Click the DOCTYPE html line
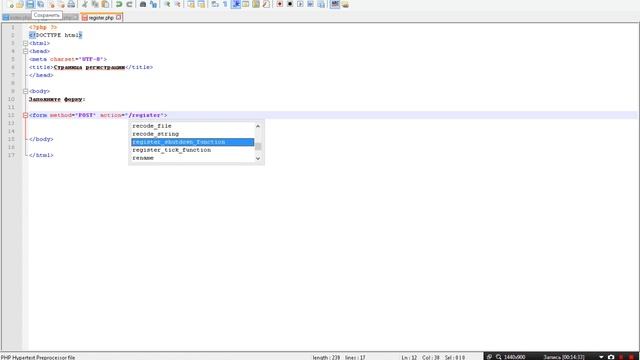This screenshot has height=360, width=640. click(56, 36)
